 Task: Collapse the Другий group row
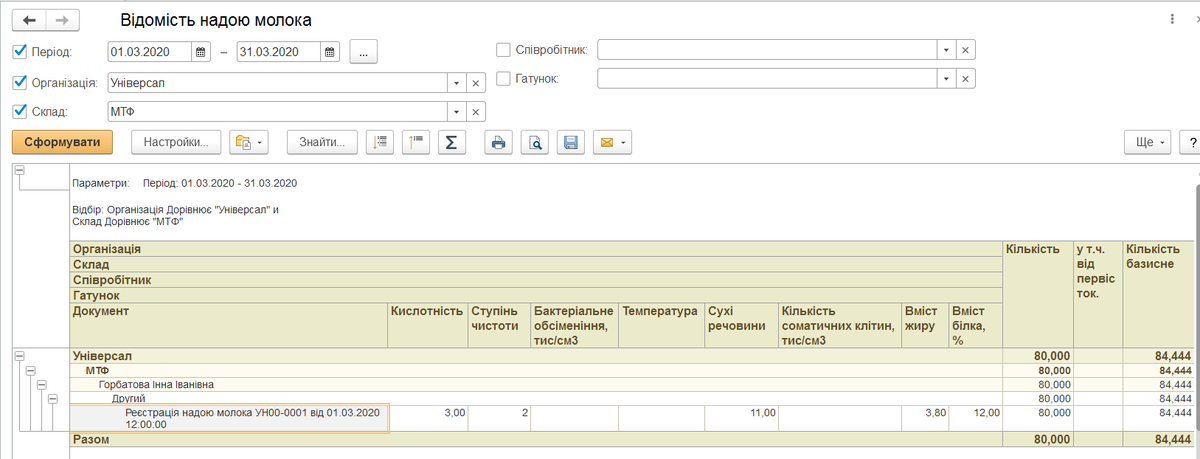52,398
